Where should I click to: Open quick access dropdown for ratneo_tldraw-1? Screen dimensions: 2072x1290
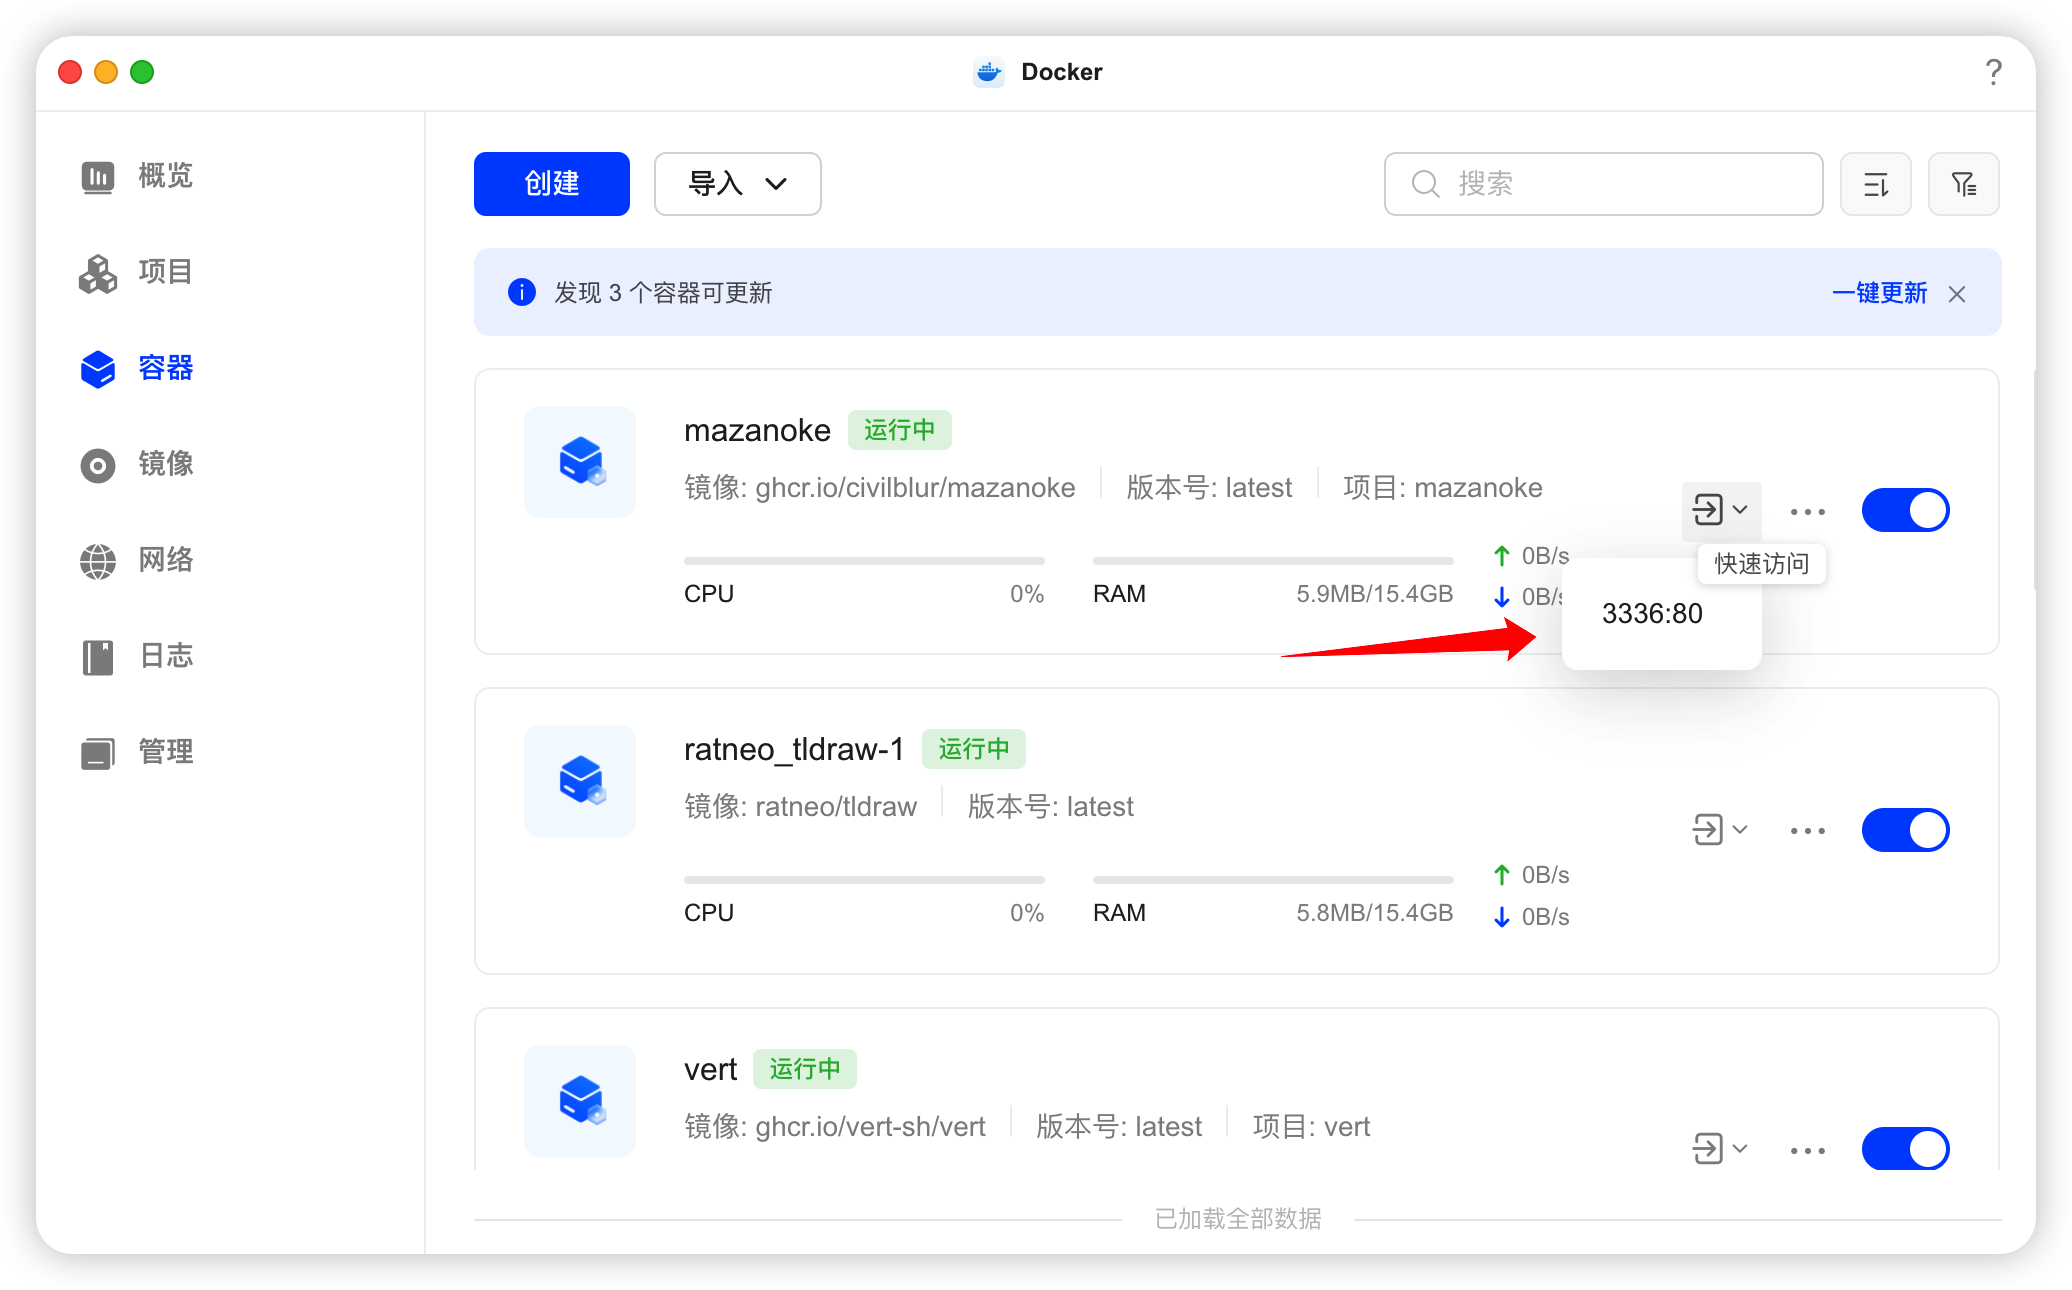[x=1719, y=830]
